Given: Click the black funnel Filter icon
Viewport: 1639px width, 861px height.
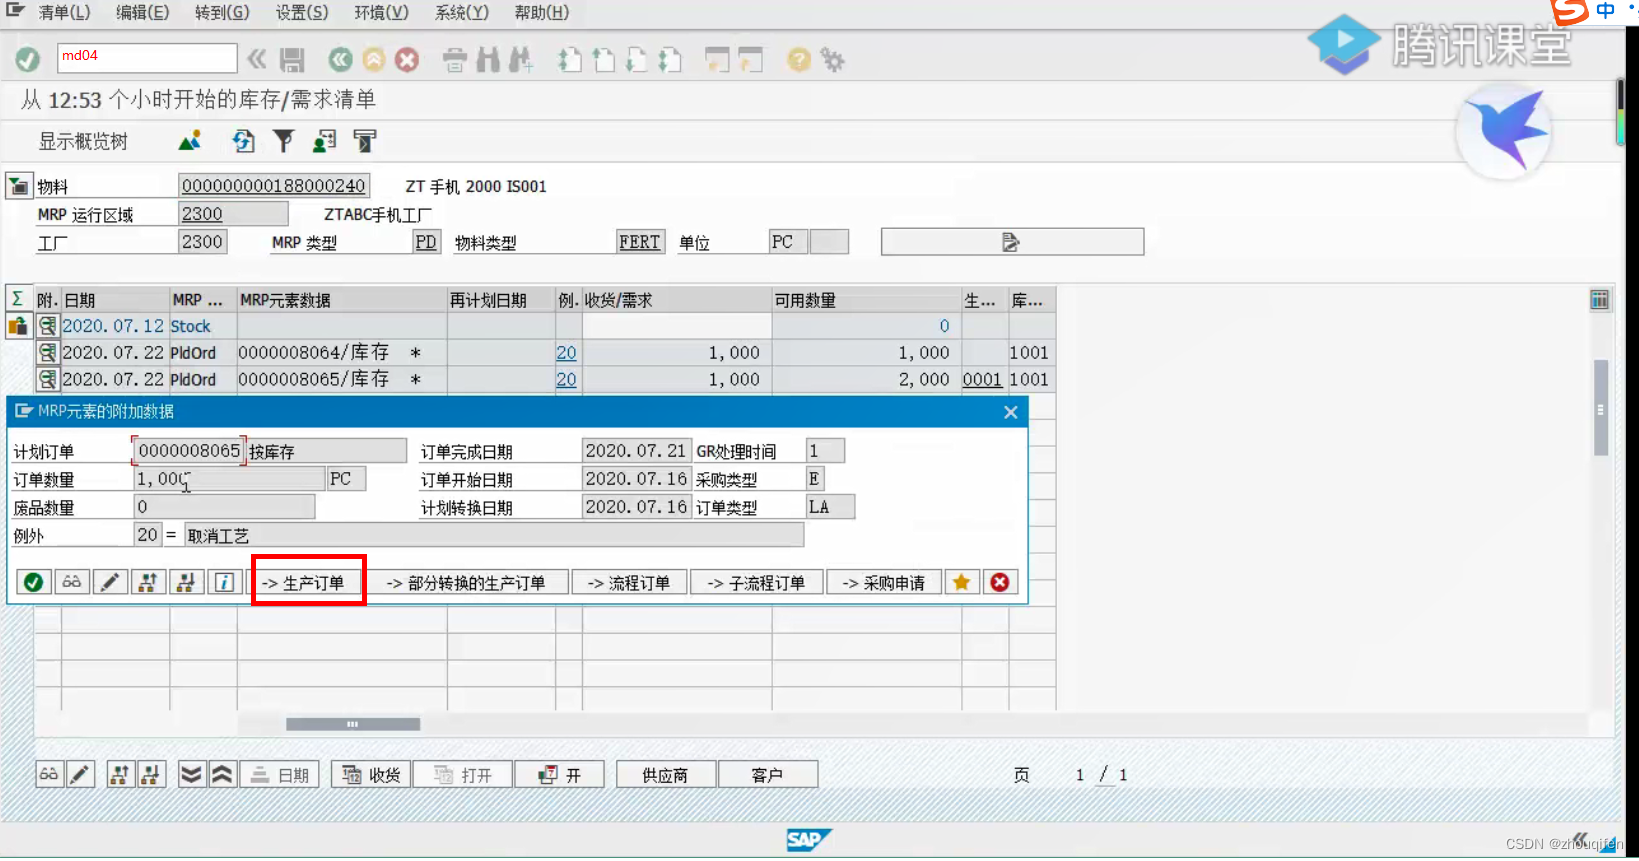Looking at the screenshot, I should pyautogui.click(x=284, y=141).
